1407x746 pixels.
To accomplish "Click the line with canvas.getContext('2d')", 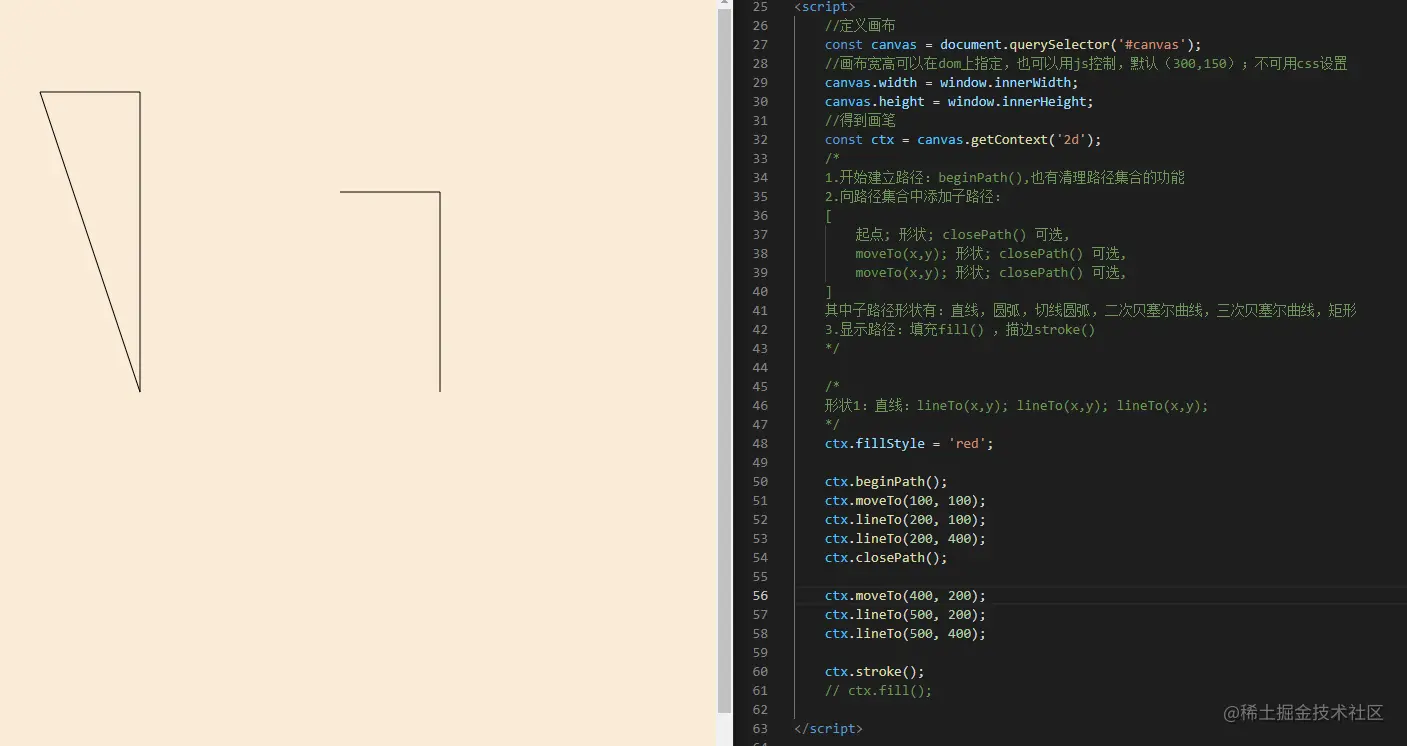I will [x=963, y=140].
